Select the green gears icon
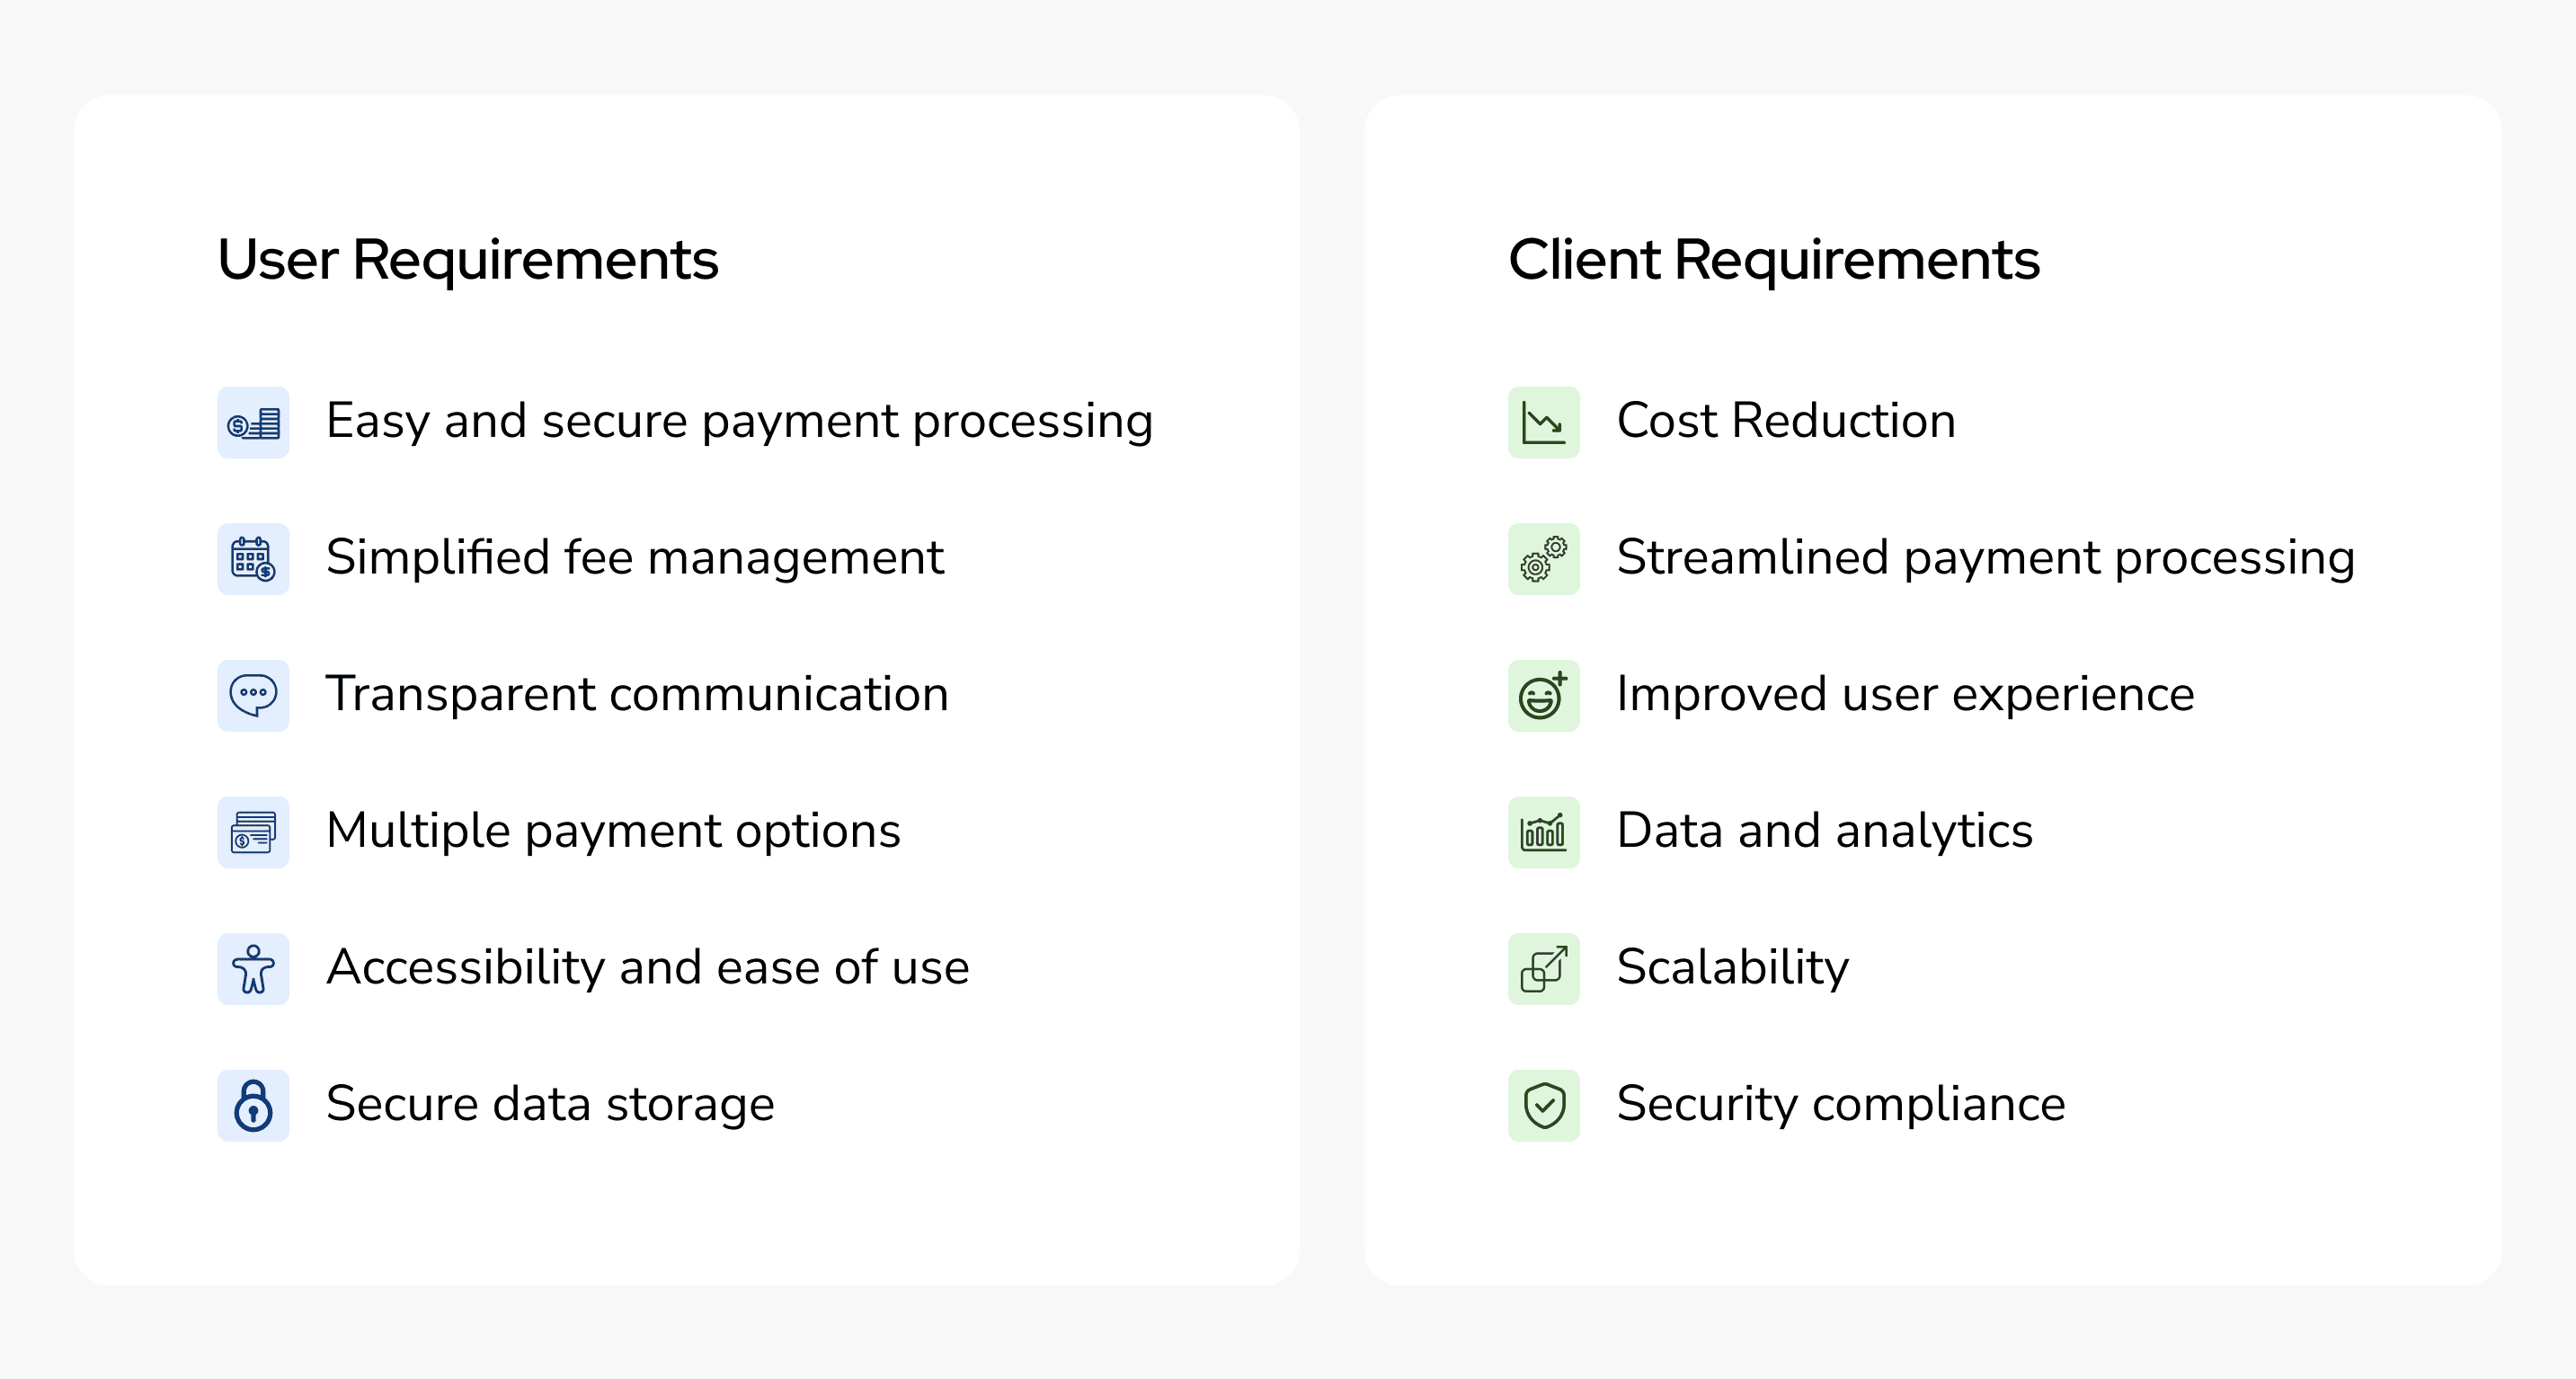2576x1379 pixels. pos(1543,559)
